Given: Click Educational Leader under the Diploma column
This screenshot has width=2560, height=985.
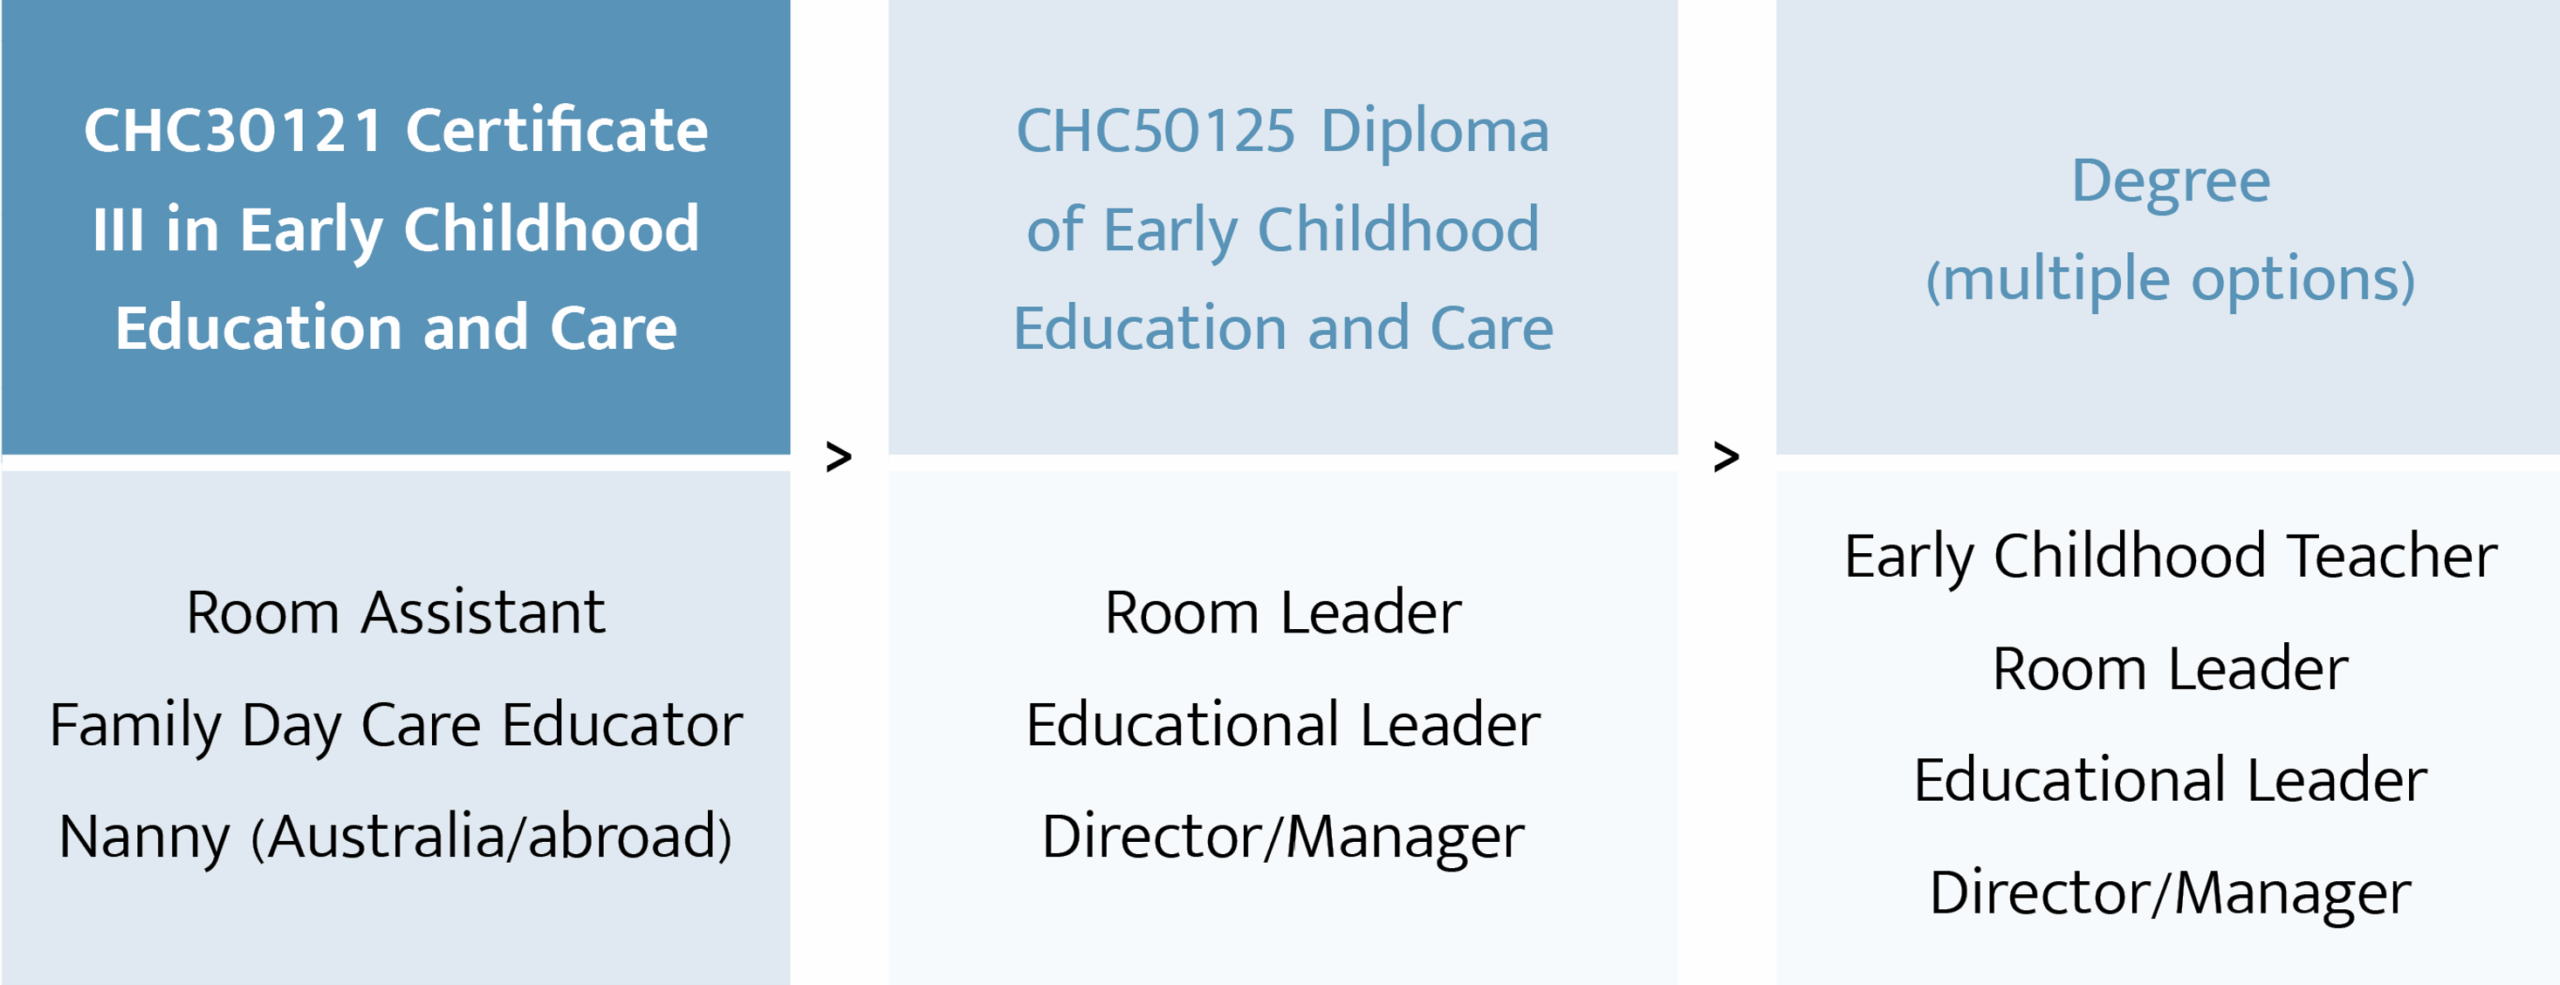Looking at the screenshot, I should (x=1283, y=724).
